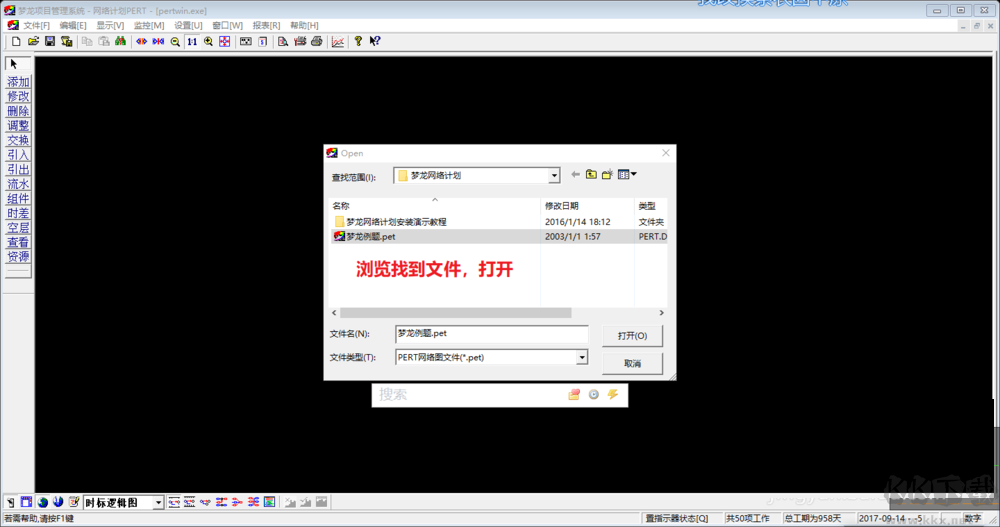Click the 引入 sidebar button

tap(18, 155)
